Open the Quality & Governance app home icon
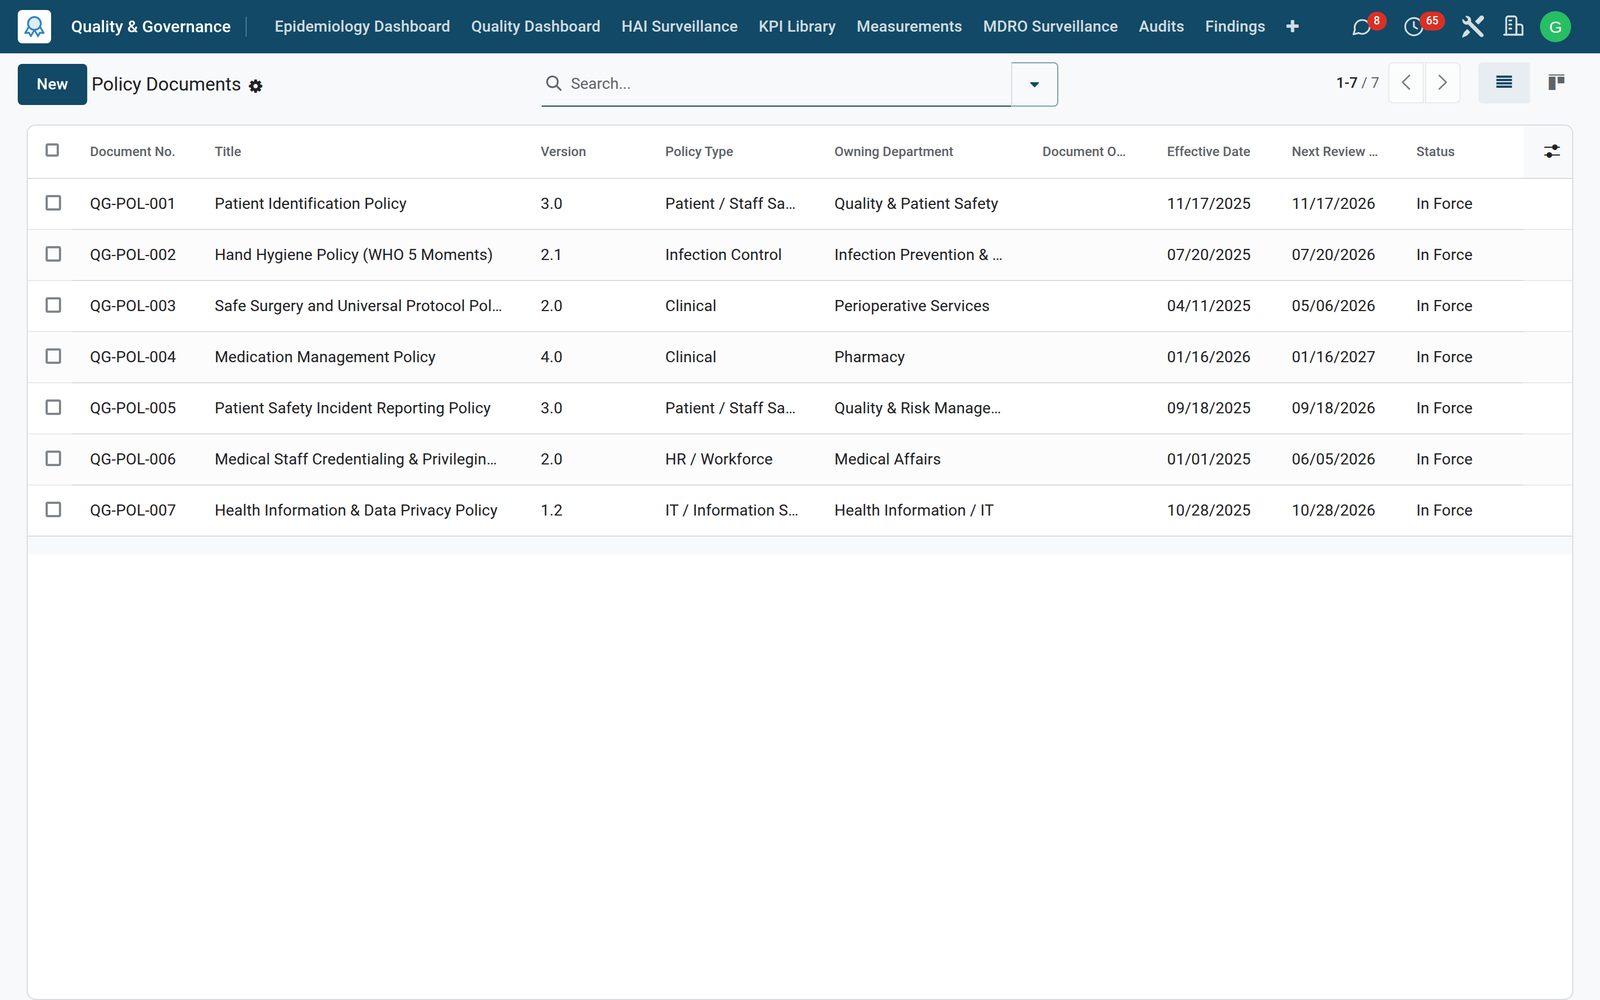The width and height of the screenshot is (1600, 1000). 34,26
